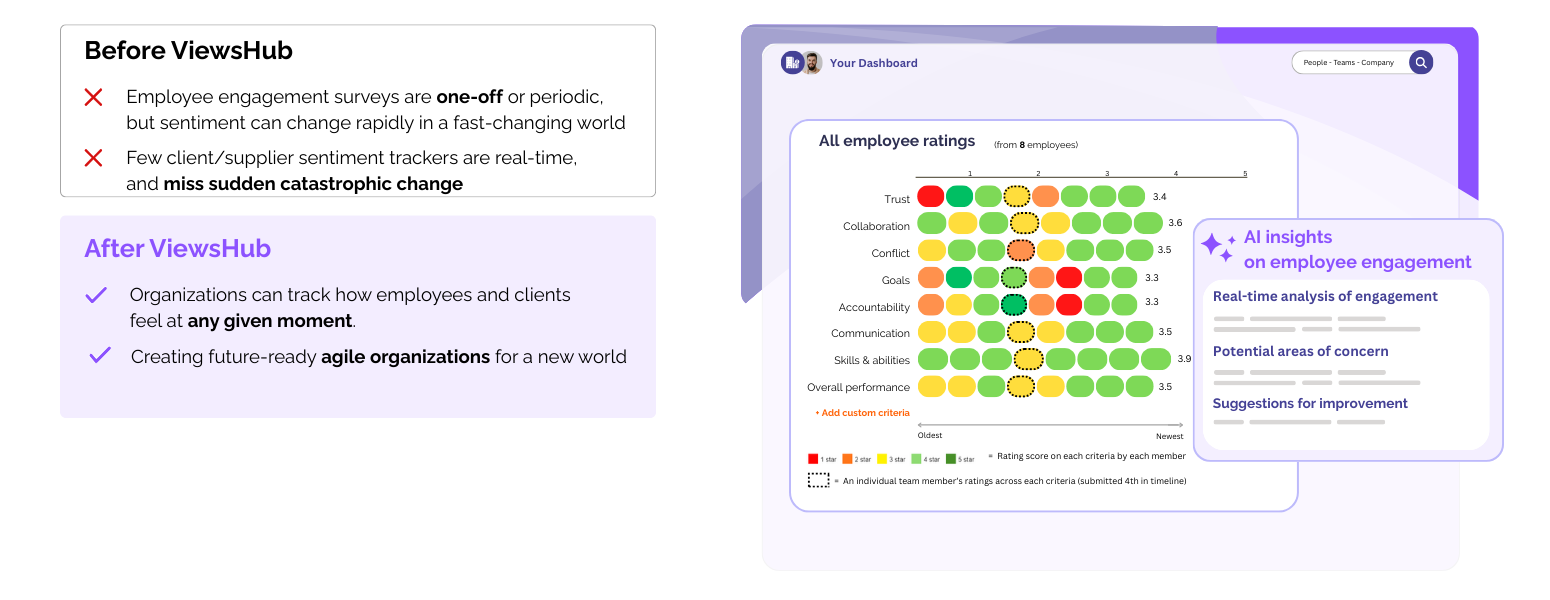
Task: Open the user profile avatar
Action: 811,63
